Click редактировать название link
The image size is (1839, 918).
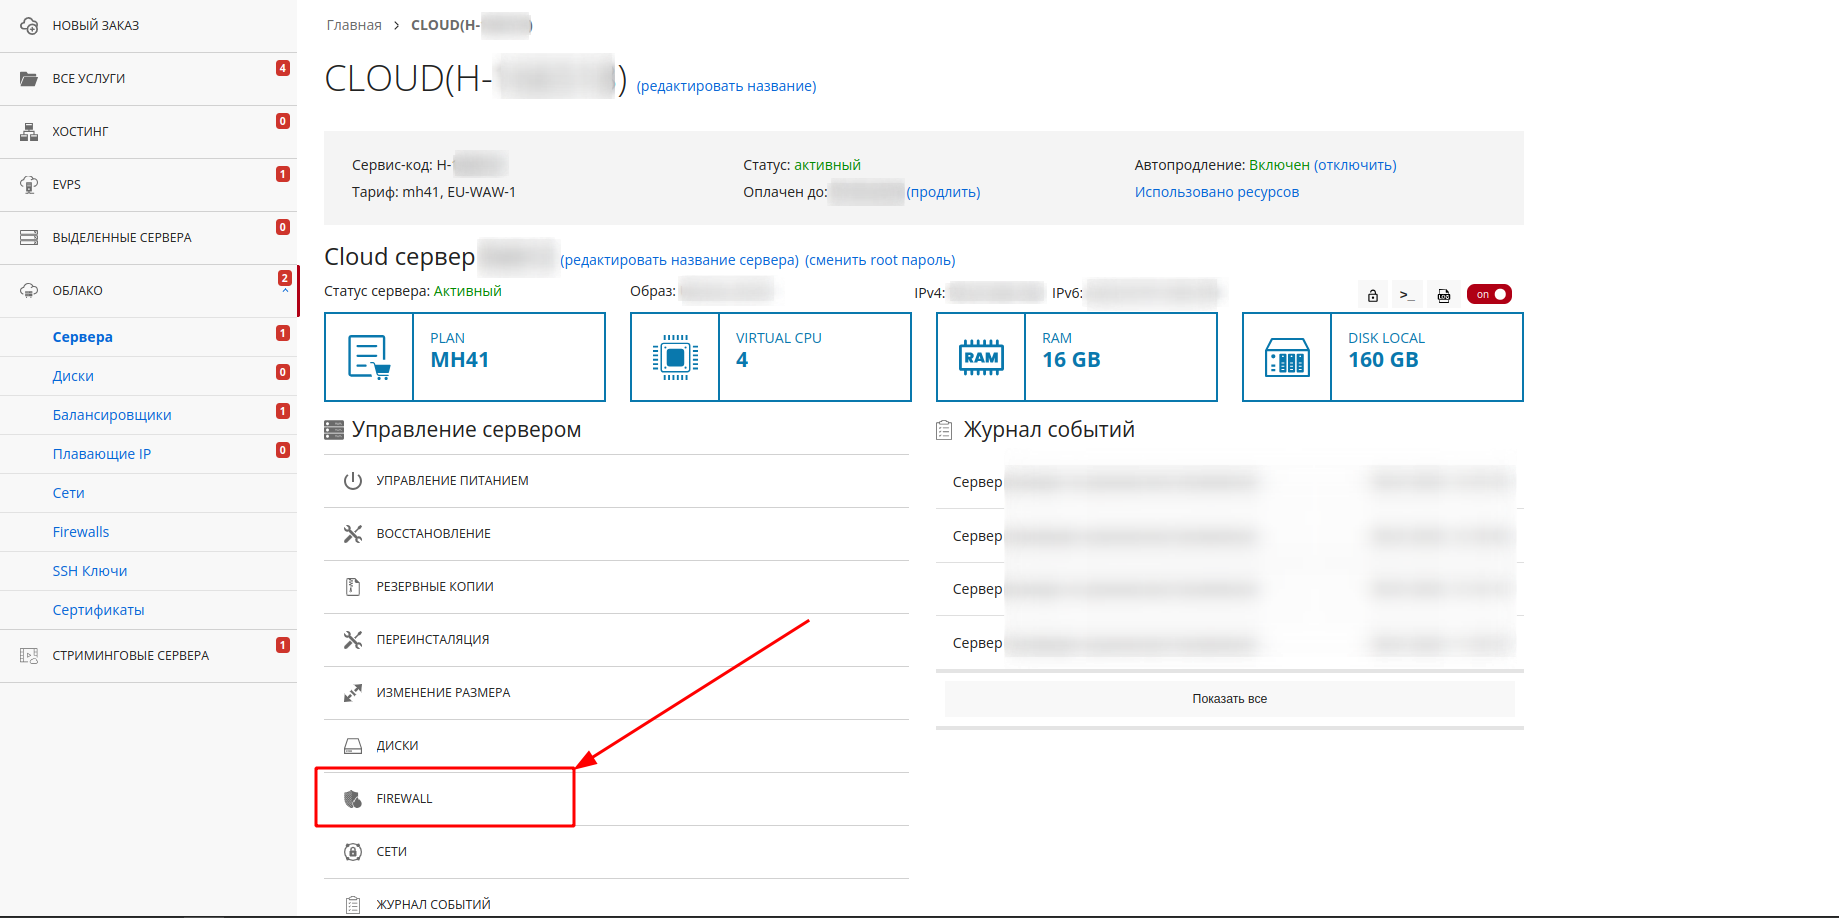click(x=726, y=86)
